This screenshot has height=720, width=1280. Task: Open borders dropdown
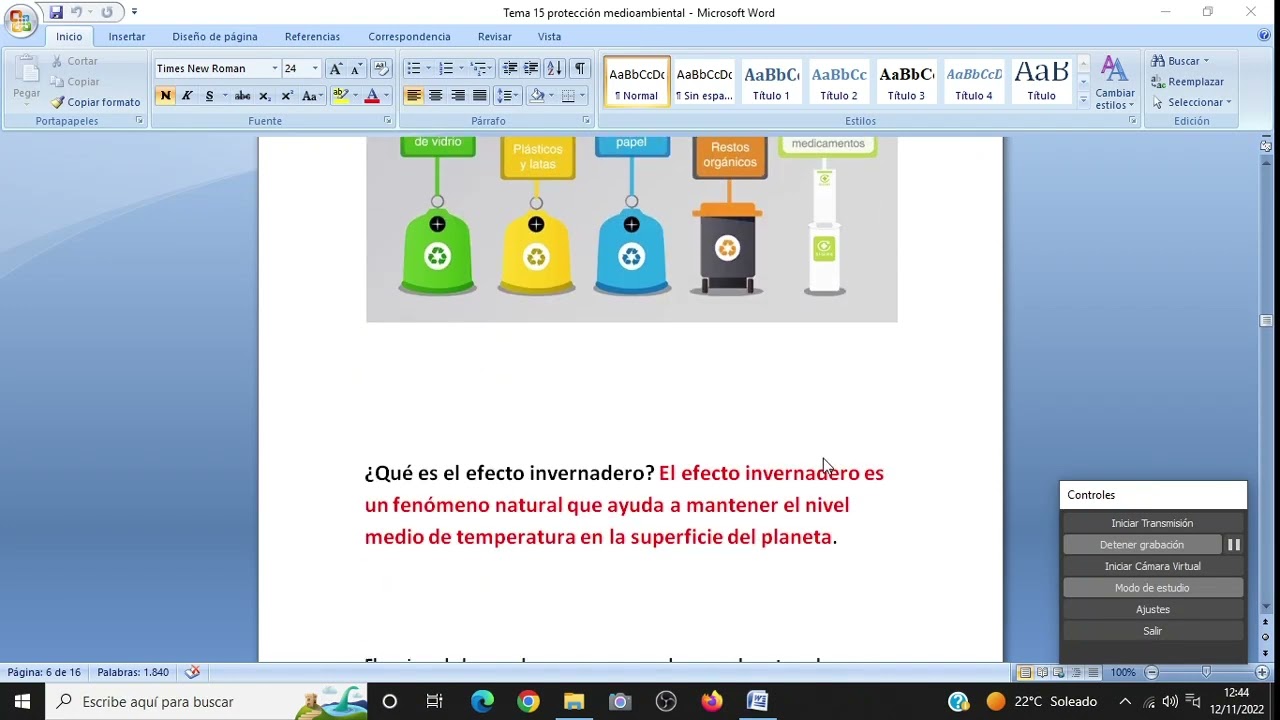click(x=581, y=96)
